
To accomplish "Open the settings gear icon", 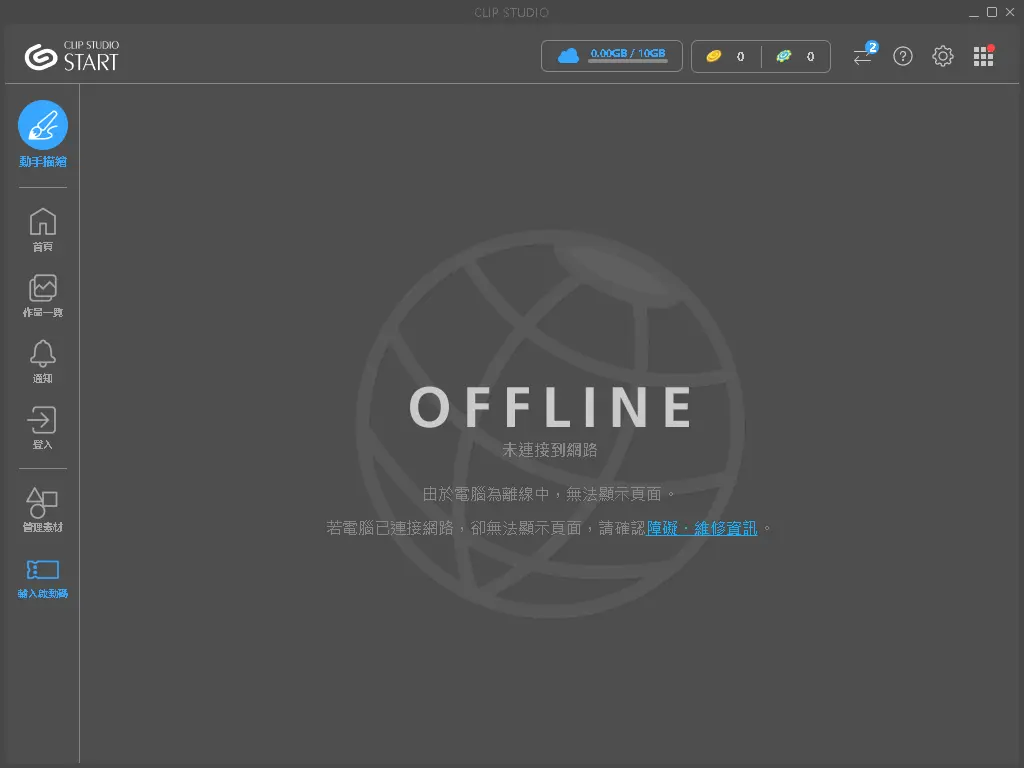I will (942, 56).
